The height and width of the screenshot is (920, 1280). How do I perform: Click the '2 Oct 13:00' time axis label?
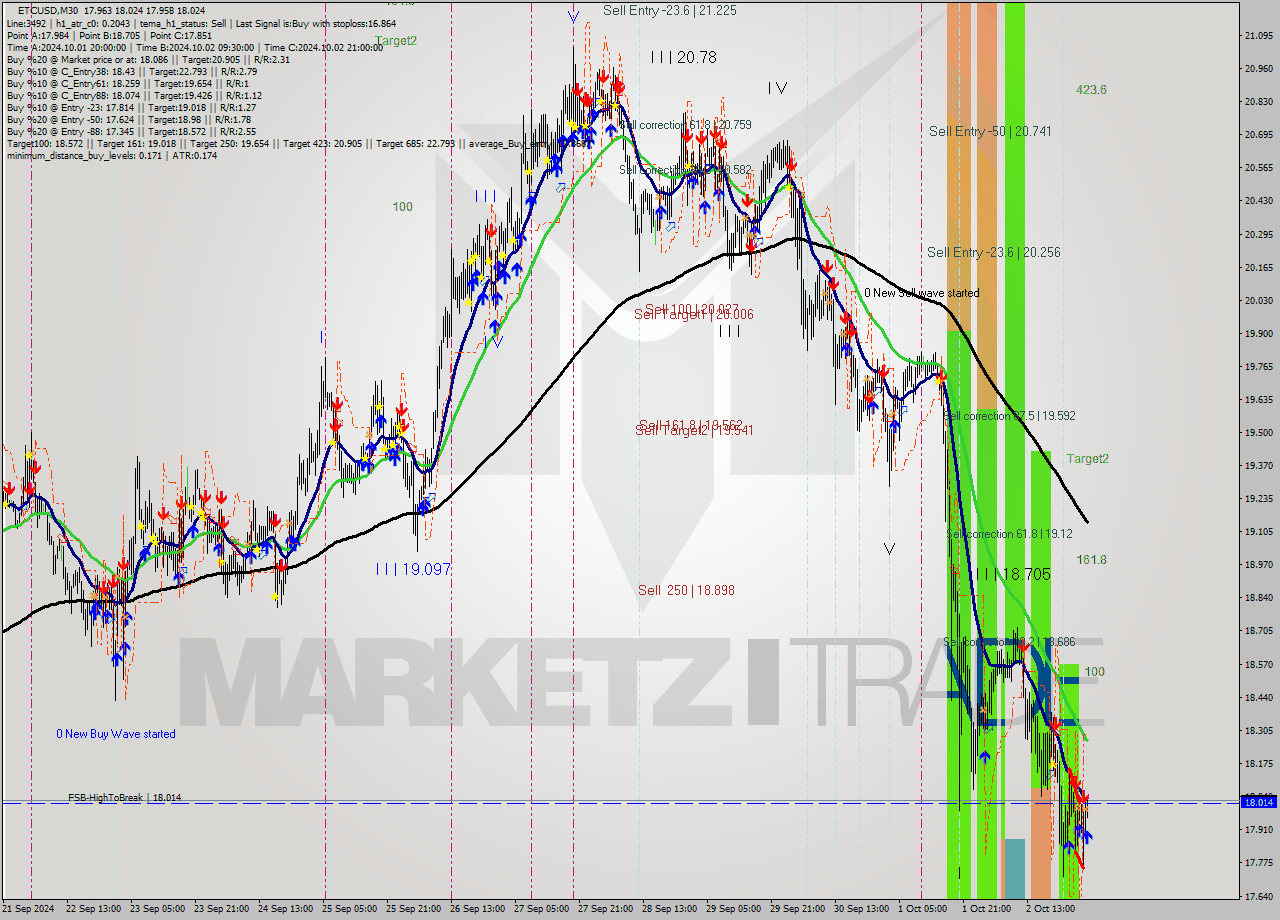click(1050, 909)
